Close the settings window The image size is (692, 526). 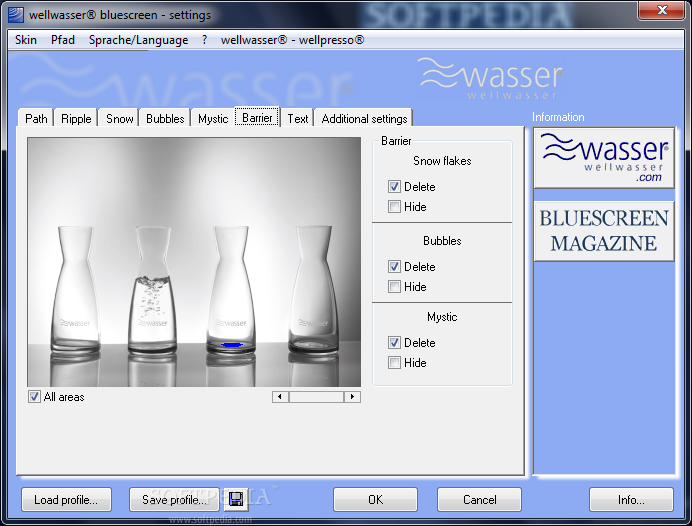(662, 10)
